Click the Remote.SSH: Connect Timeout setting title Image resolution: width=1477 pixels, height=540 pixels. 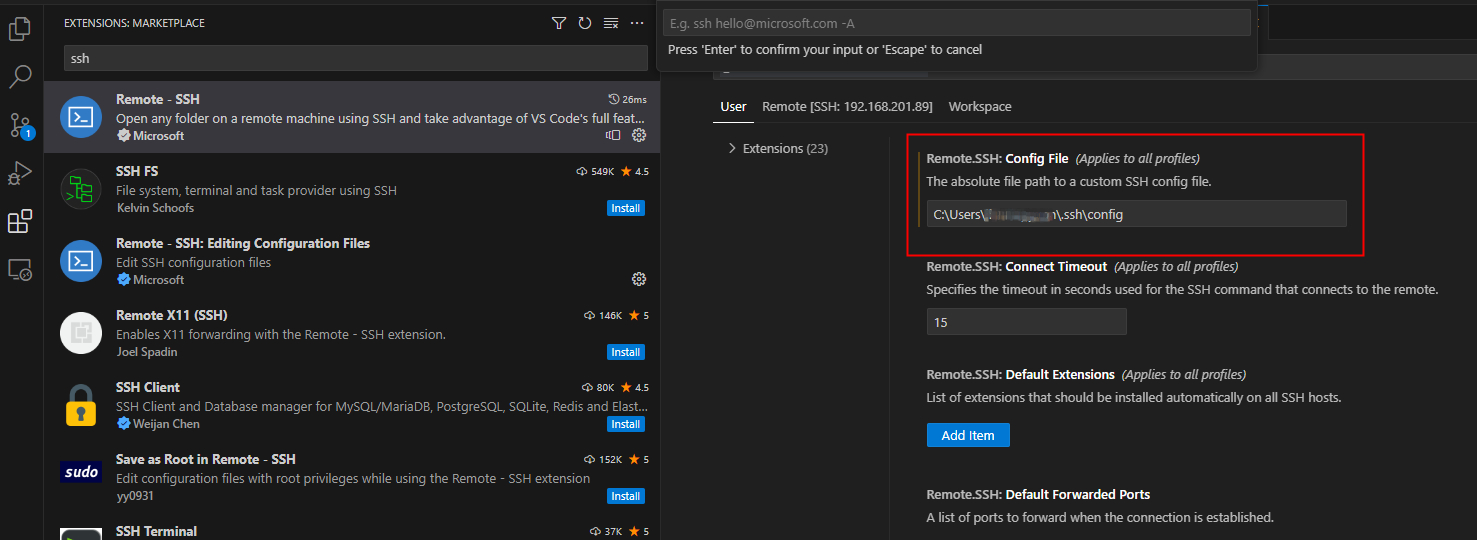click(1017, 266)
